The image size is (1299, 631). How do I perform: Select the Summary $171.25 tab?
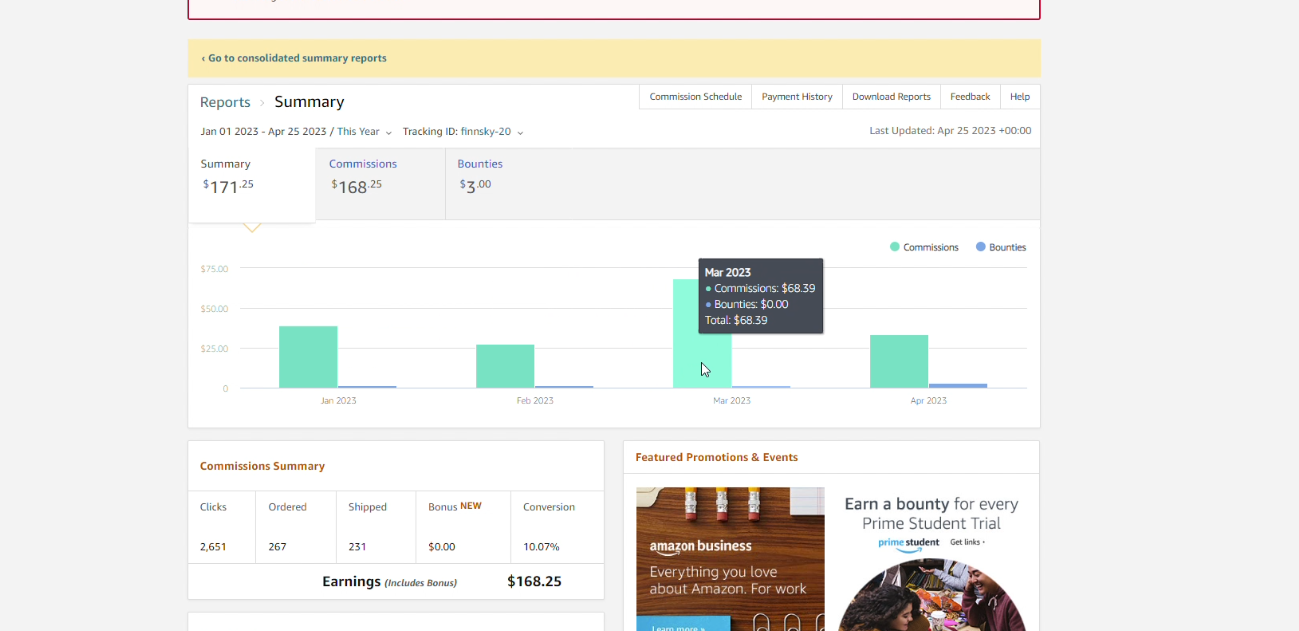pyautogui.click(x=252, y=185)
